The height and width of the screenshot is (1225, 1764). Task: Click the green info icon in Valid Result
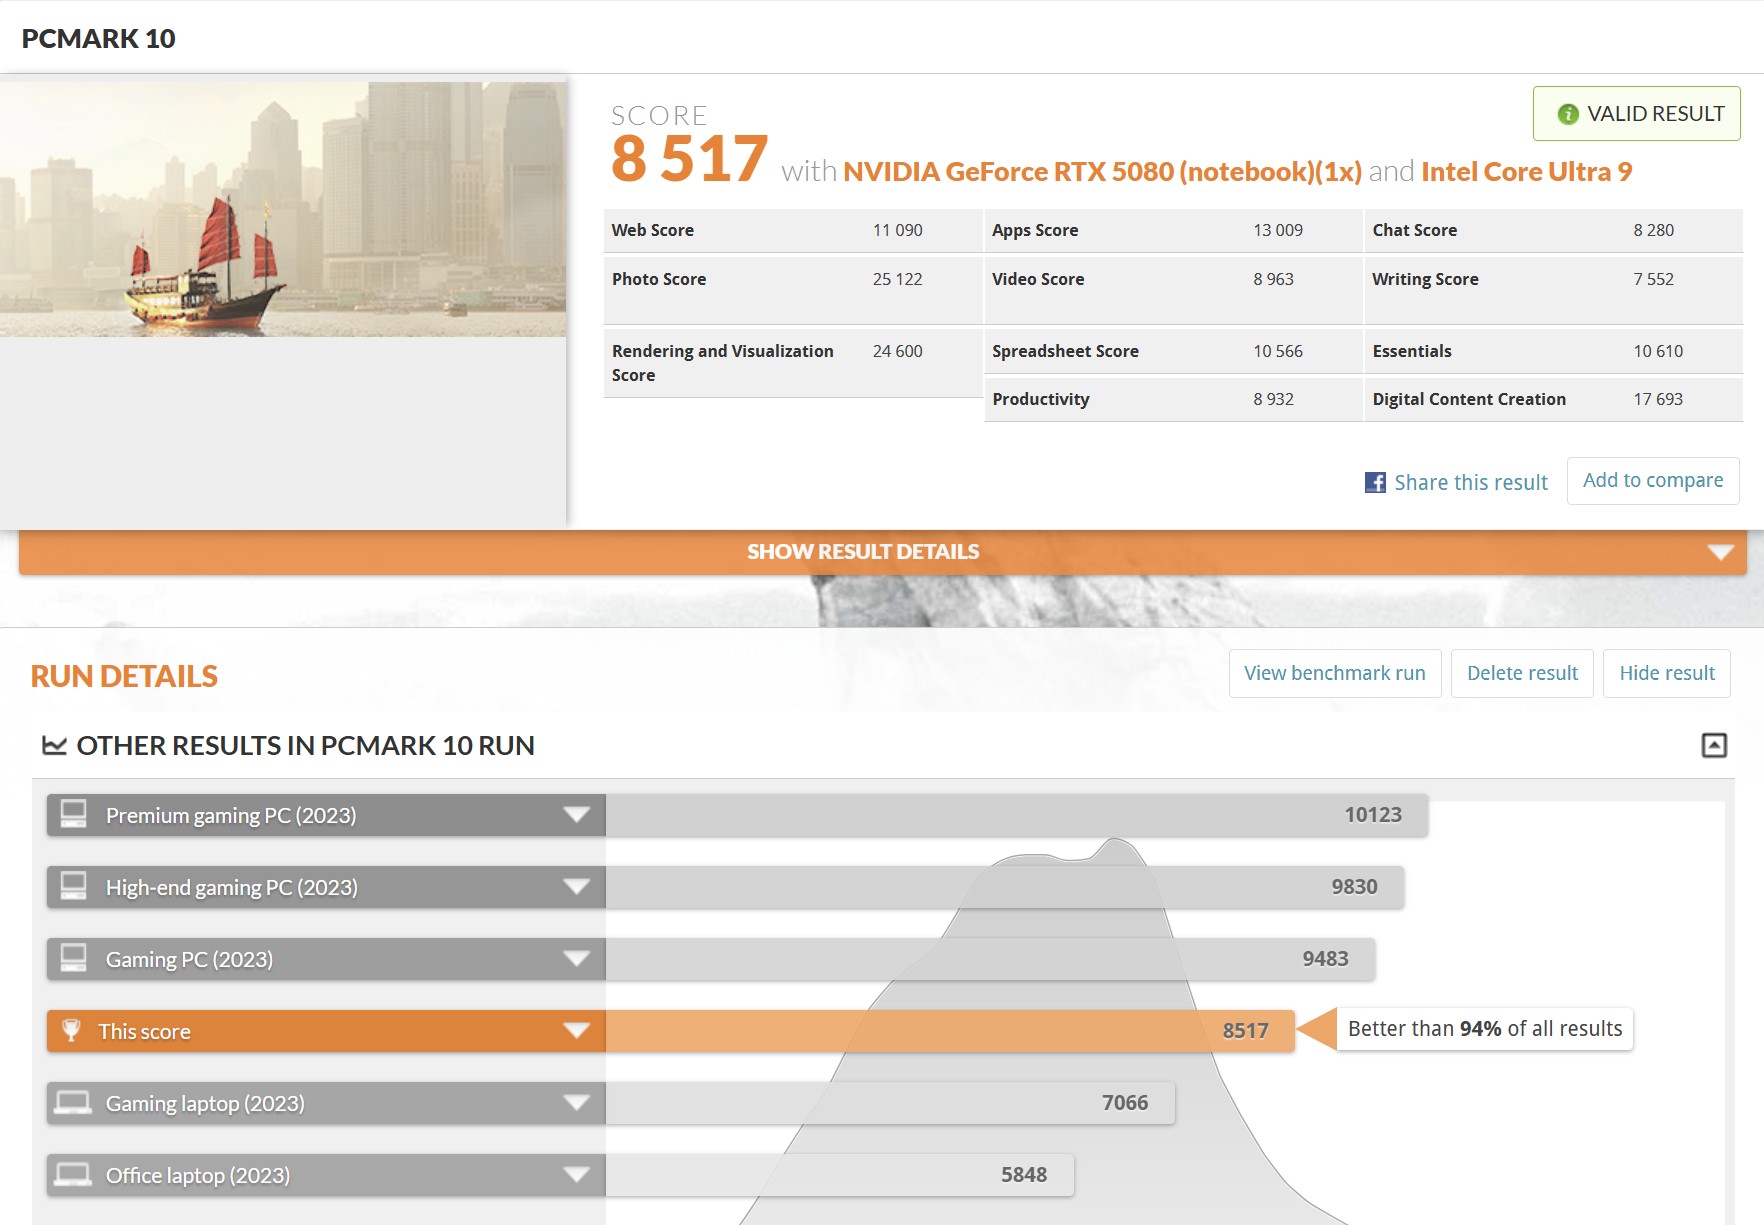pos(1567,114)
